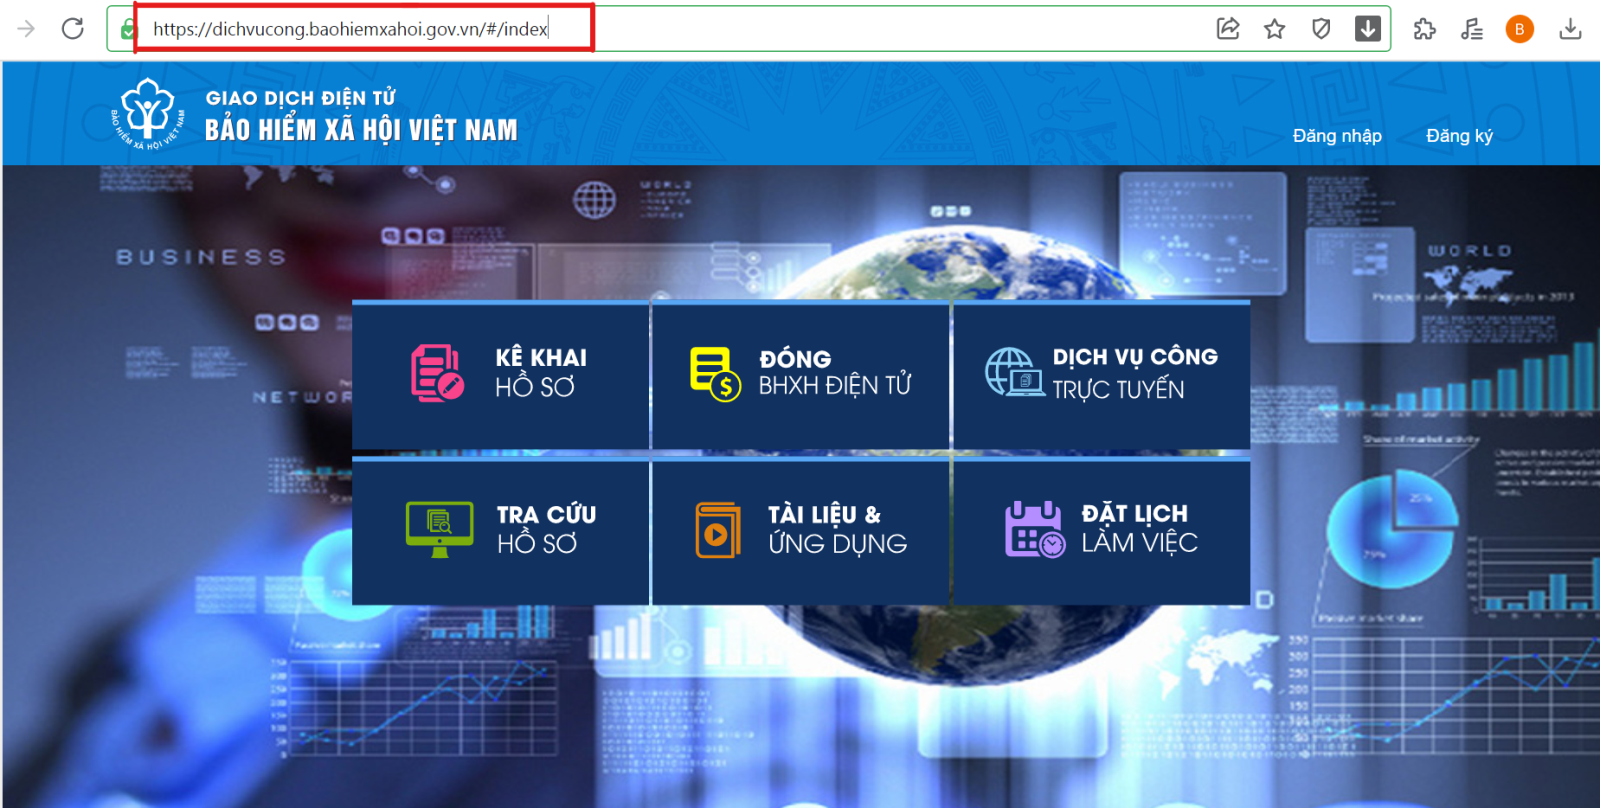Click the globe Dịch Vụ Công icon
Viewport: 1600px width, 808px height.
1014,372
